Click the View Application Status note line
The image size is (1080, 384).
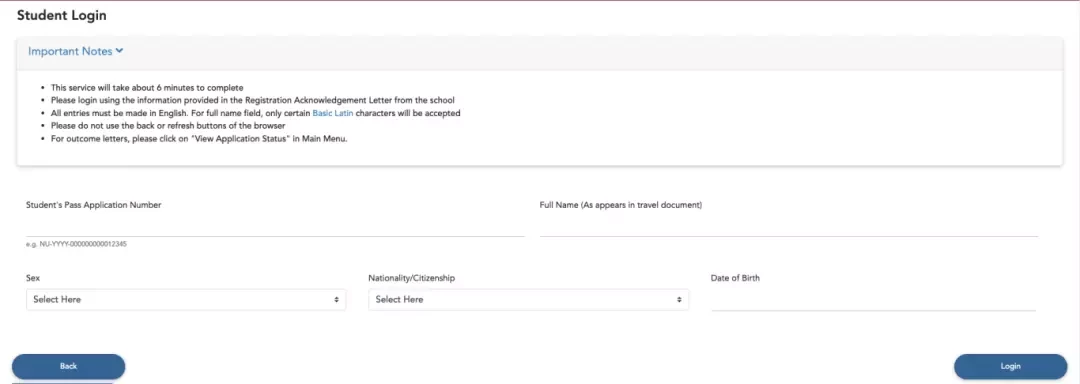[199, 138]
